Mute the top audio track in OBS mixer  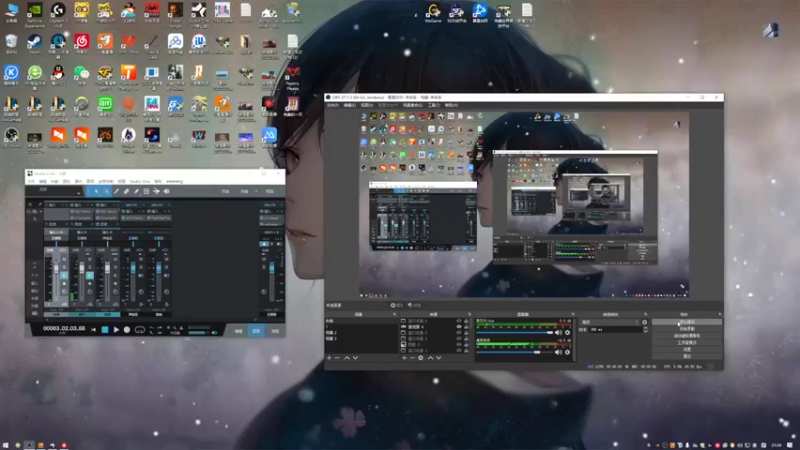pyautogui.click(x=558, y=333)
